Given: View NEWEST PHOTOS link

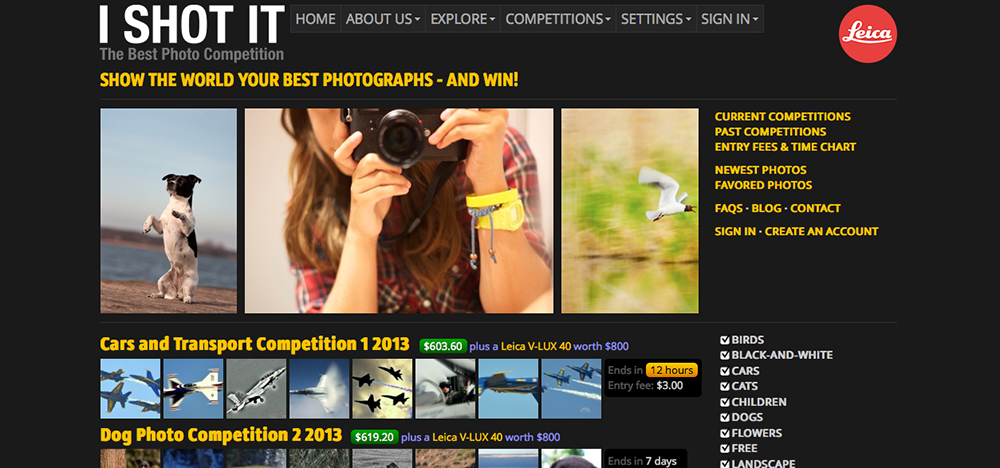Looking at the screenshot, I should [760, 170].
